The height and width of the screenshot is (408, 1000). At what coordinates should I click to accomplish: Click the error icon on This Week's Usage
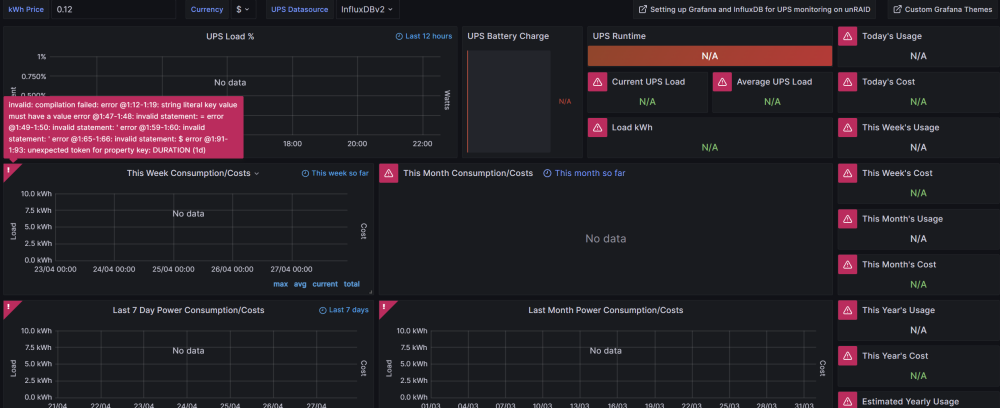(848, 128)
